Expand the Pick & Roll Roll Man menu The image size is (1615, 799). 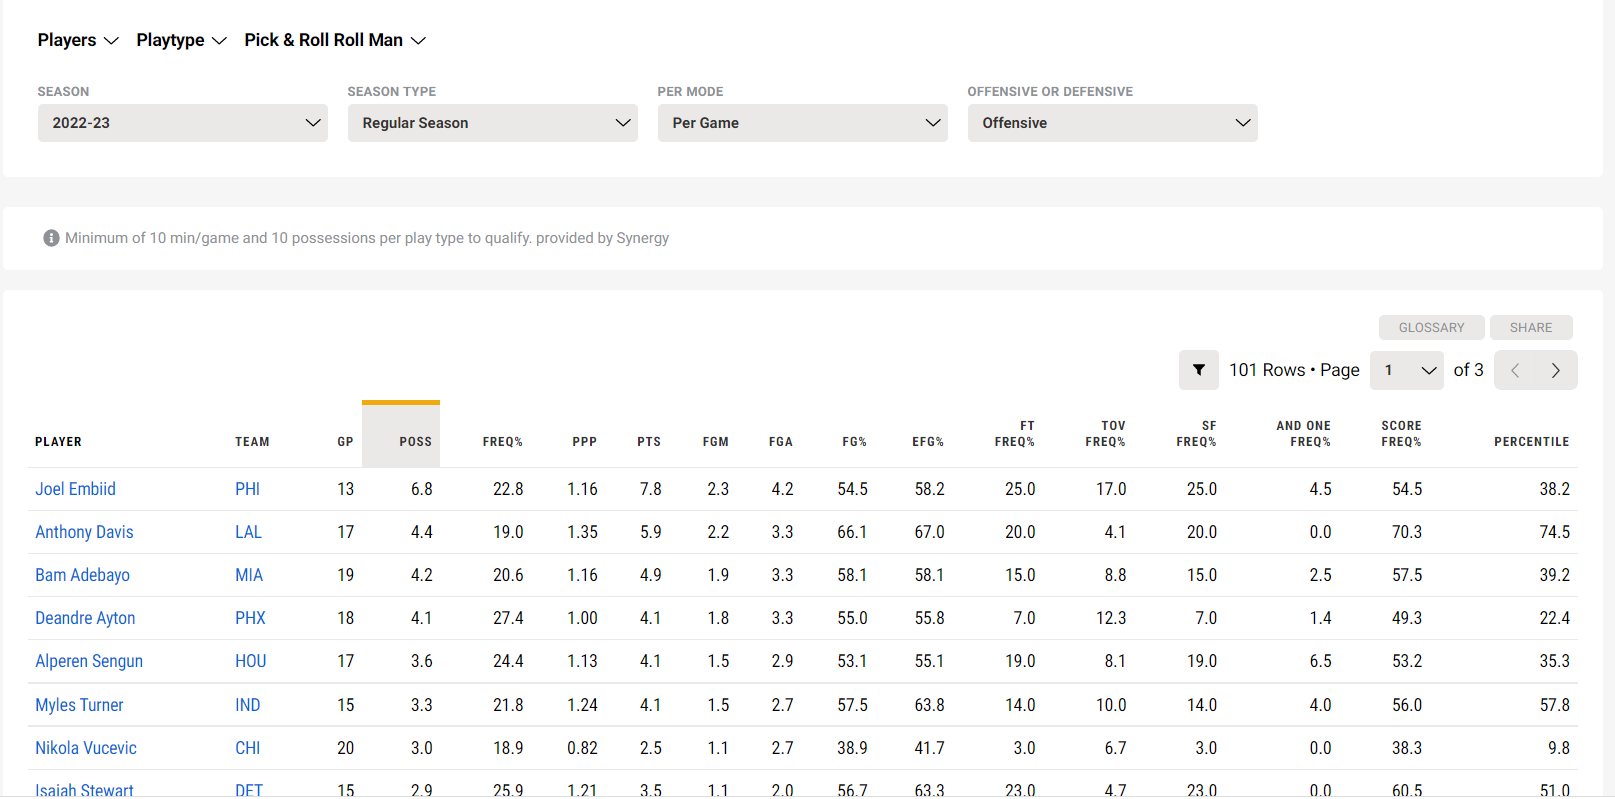click(x=335, y=40)
